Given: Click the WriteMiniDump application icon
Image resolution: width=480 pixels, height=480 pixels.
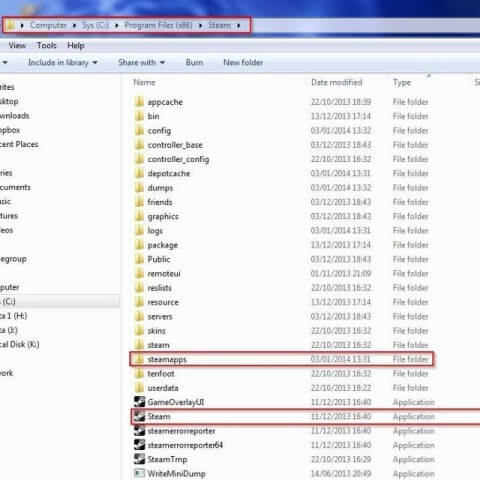Looking at the screenshot, I should click(x=139, y=473).
